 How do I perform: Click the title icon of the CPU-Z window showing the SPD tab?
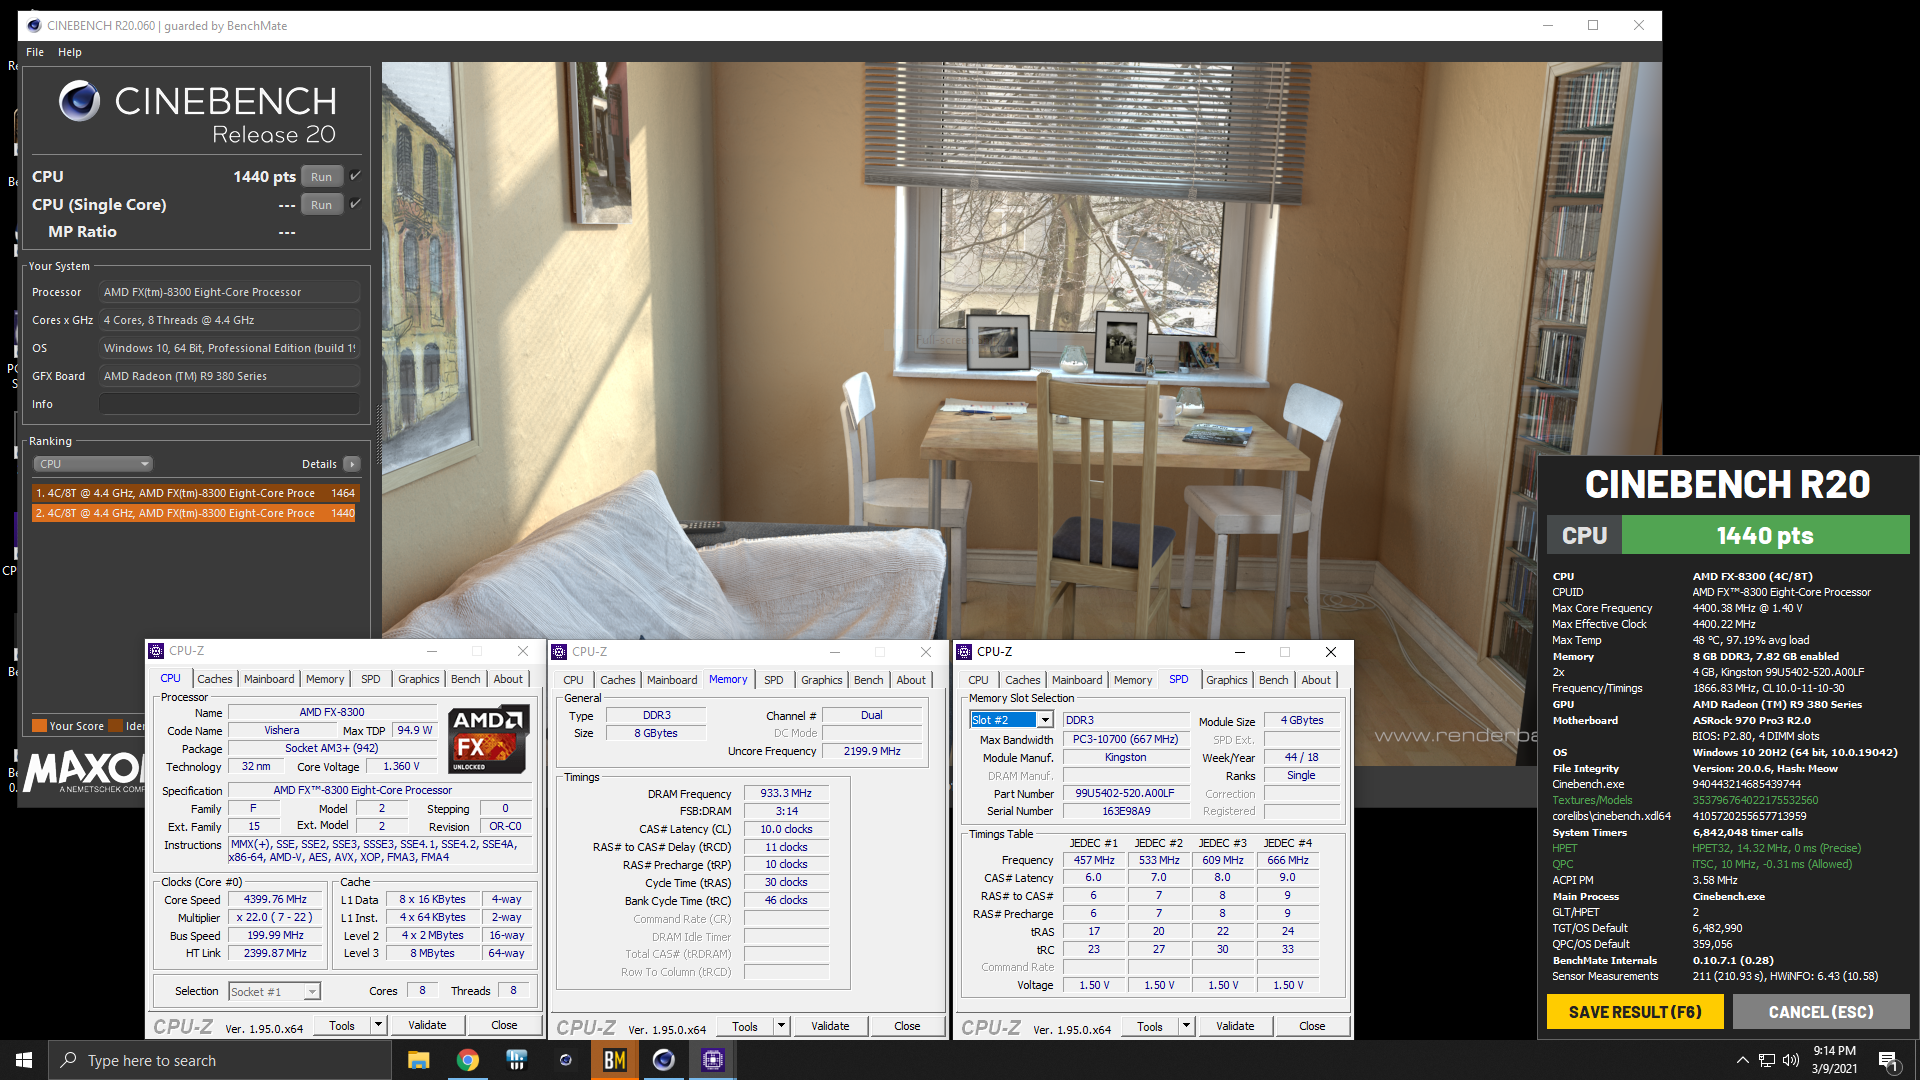[964, 652]
